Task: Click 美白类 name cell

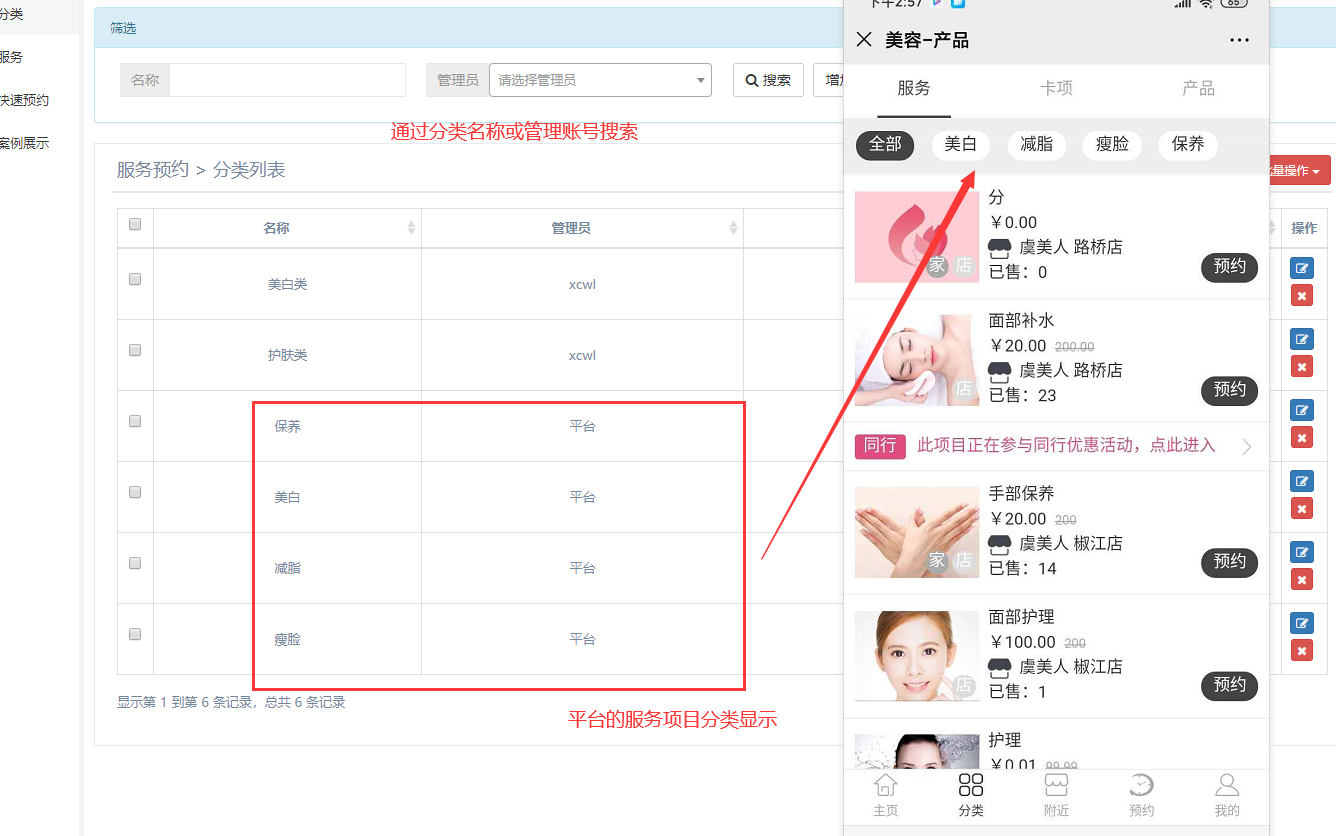Action: [287, 284]
